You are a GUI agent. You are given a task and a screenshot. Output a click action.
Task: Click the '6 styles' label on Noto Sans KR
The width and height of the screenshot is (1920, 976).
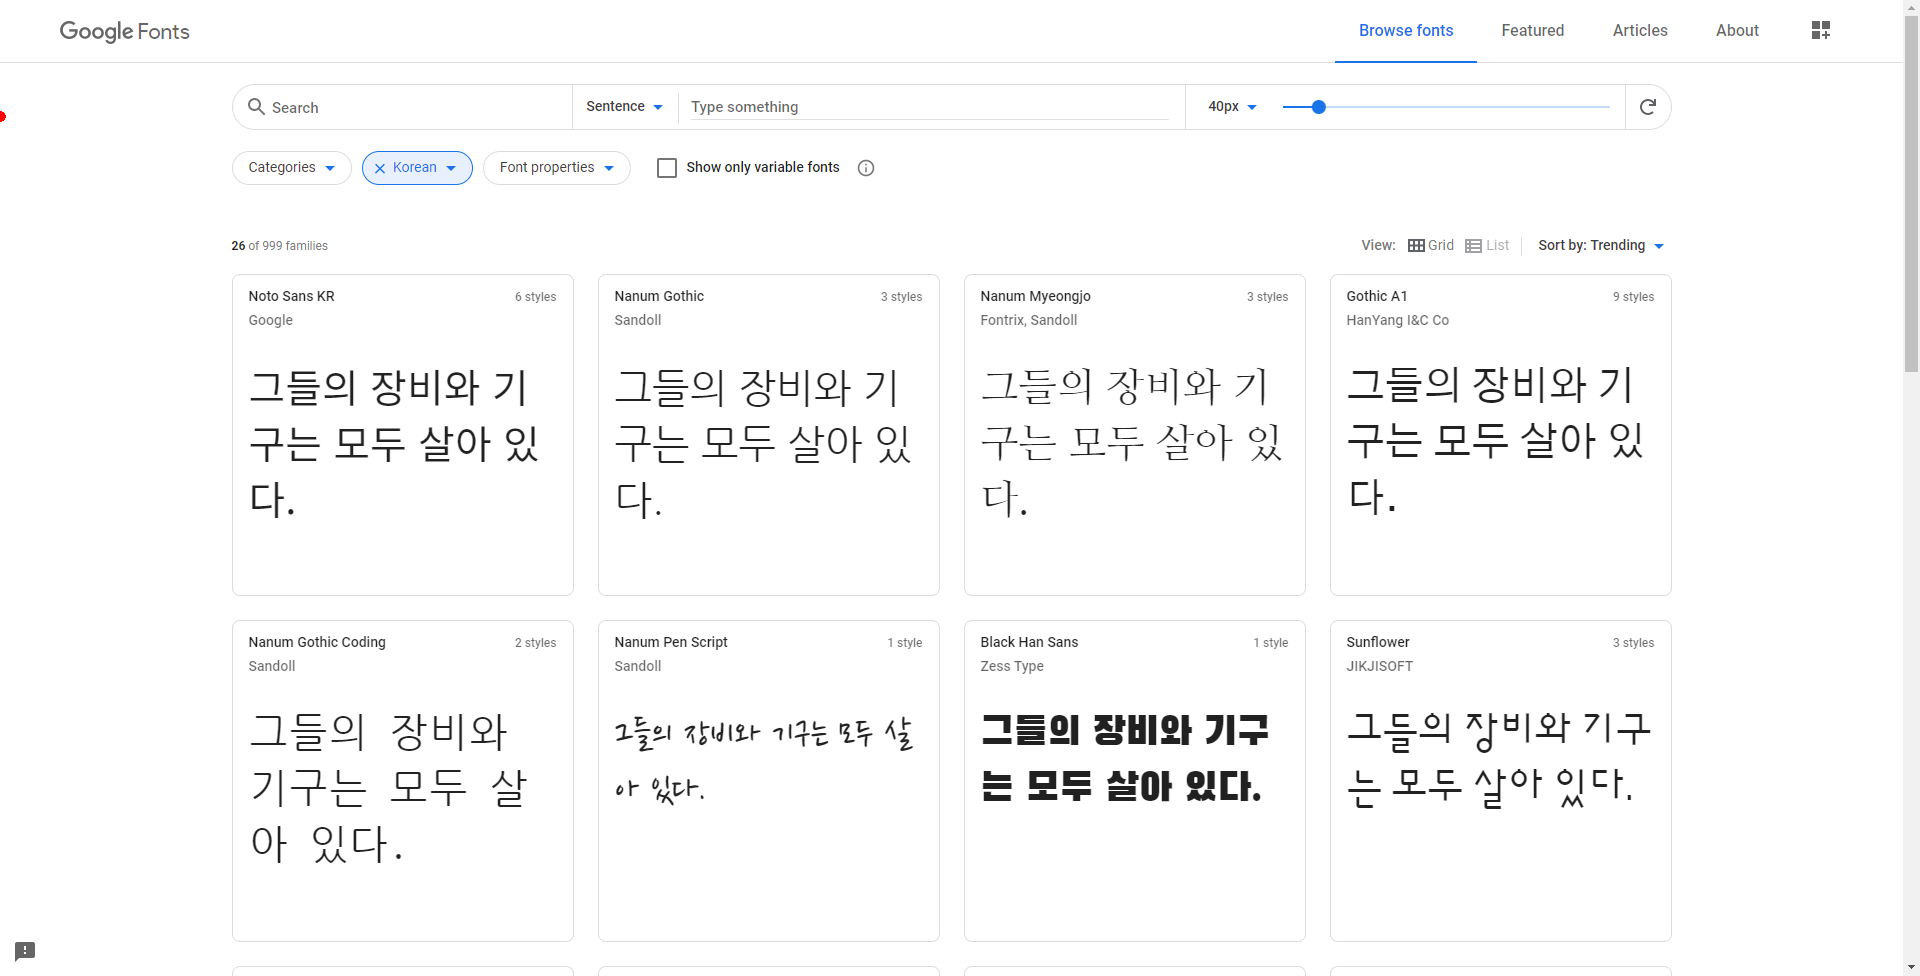coord(536,297)
